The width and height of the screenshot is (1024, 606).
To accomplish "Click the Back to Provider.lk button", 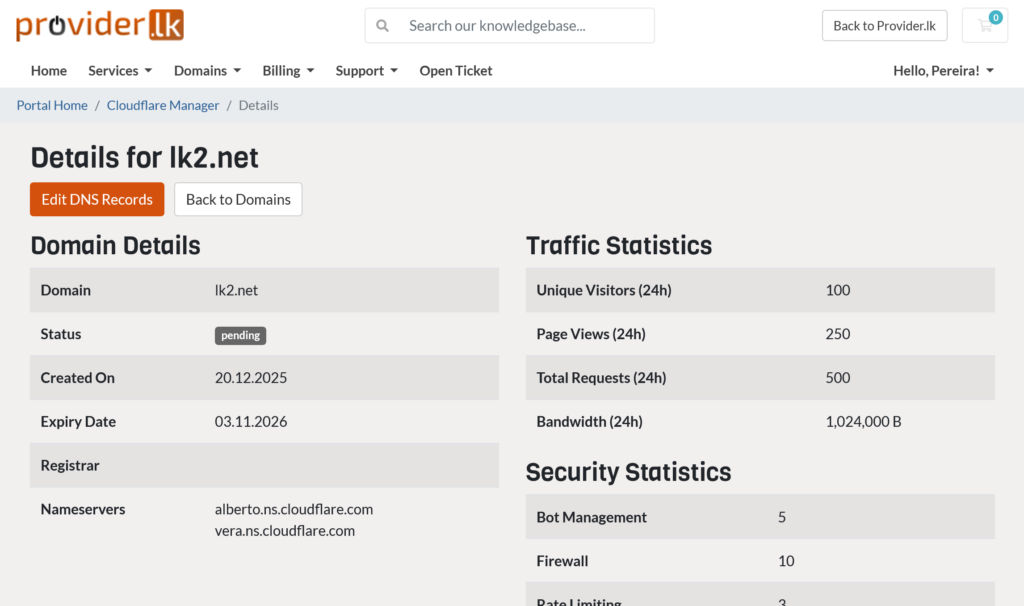I will click(x=884, y=25).
